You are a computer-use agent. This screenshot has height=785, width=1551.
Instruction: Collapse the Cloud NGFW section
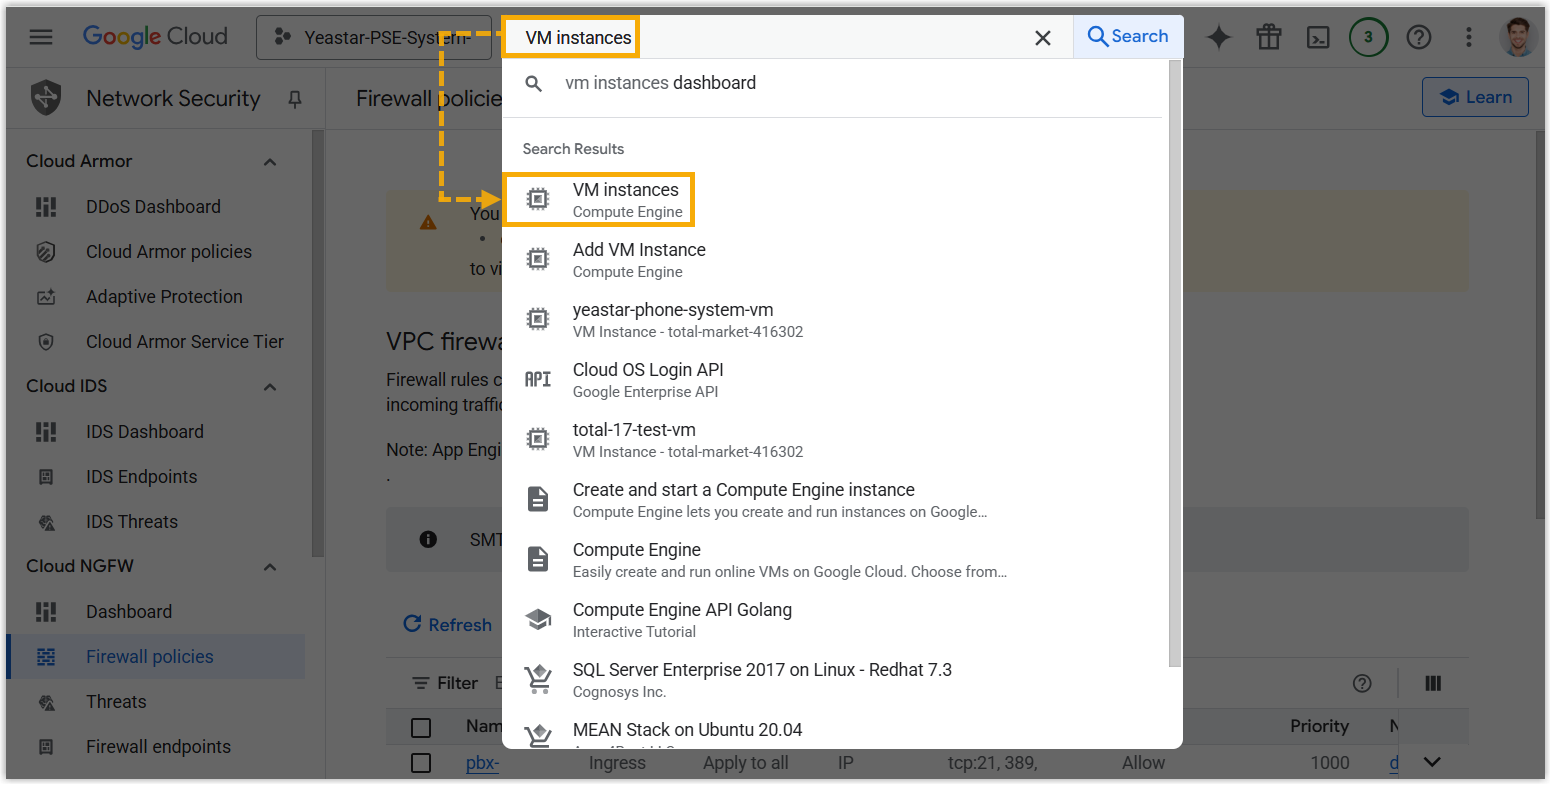(x=270, y=567)
